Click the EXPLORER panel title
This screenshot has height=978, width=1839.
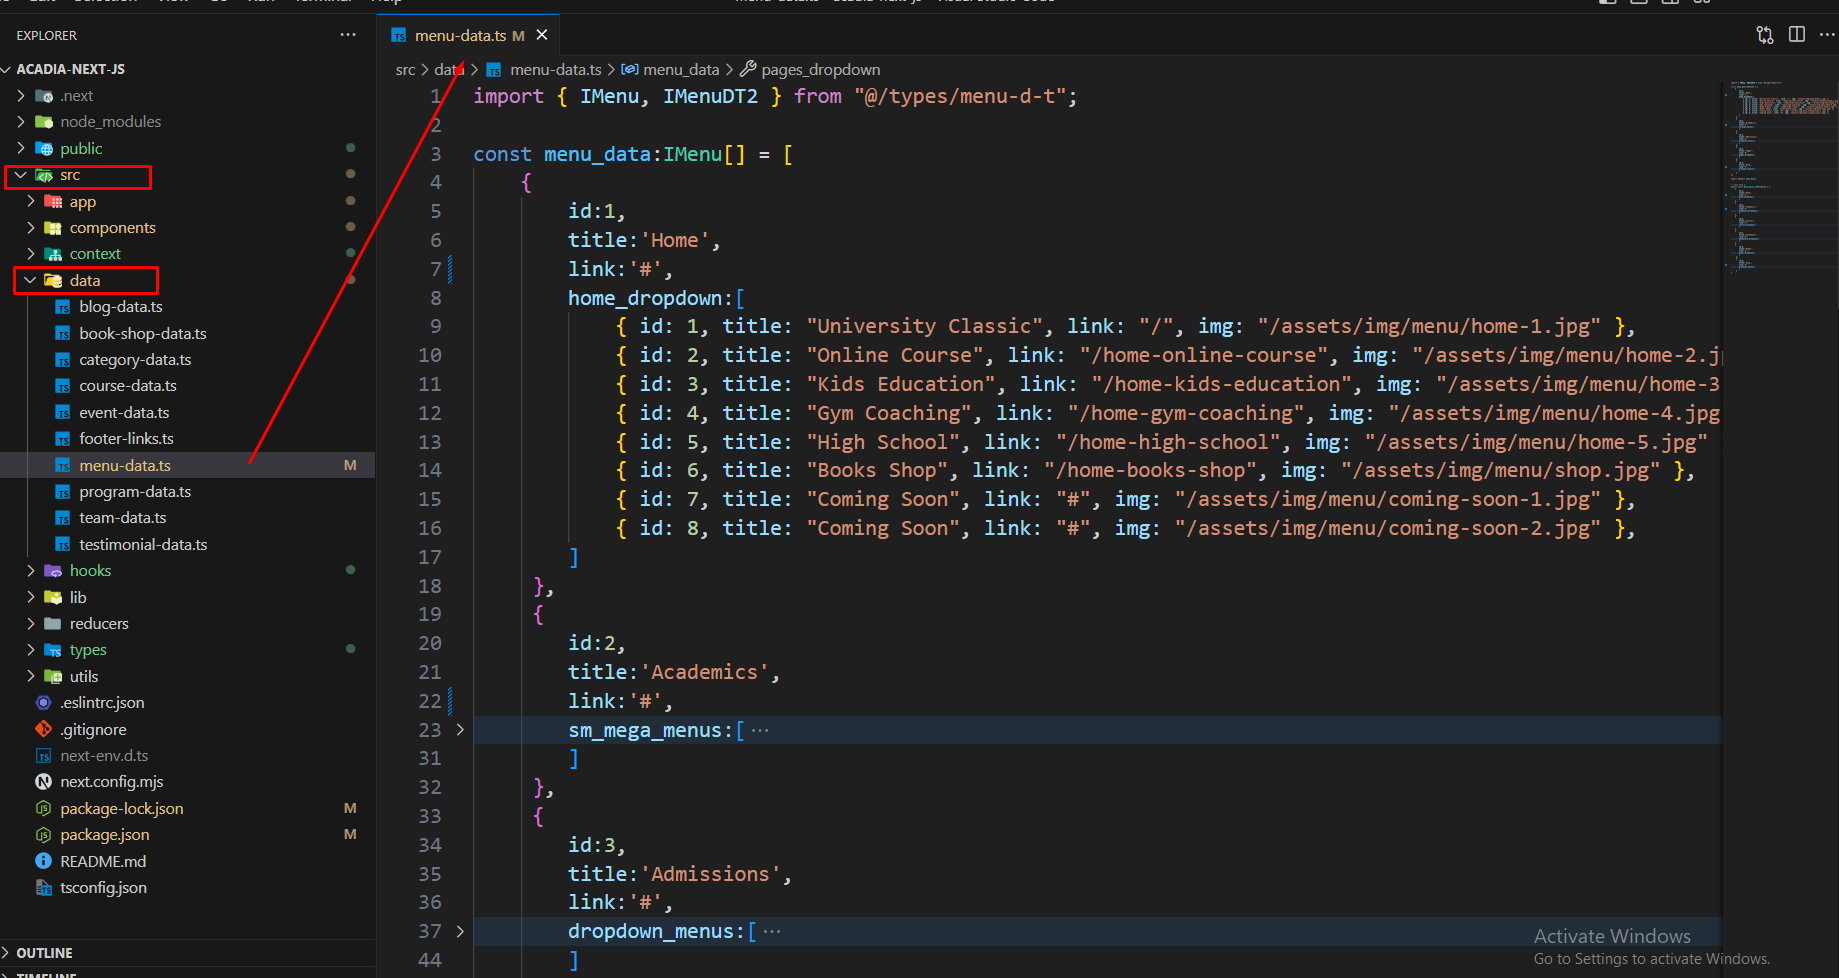46,35
